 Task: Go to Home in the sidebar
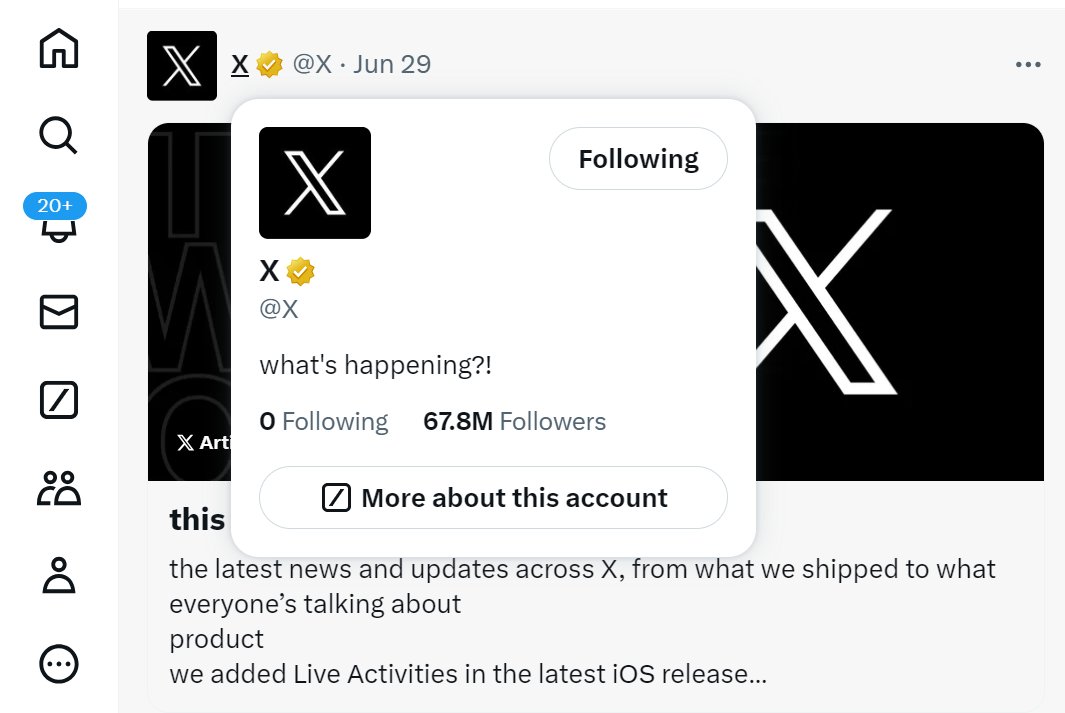[x=58, y=49]
